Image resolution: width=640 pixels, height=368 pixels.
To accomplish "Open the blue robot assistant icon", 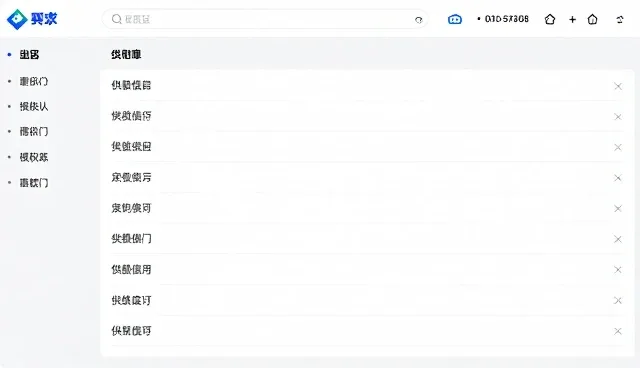I will 455,19.
